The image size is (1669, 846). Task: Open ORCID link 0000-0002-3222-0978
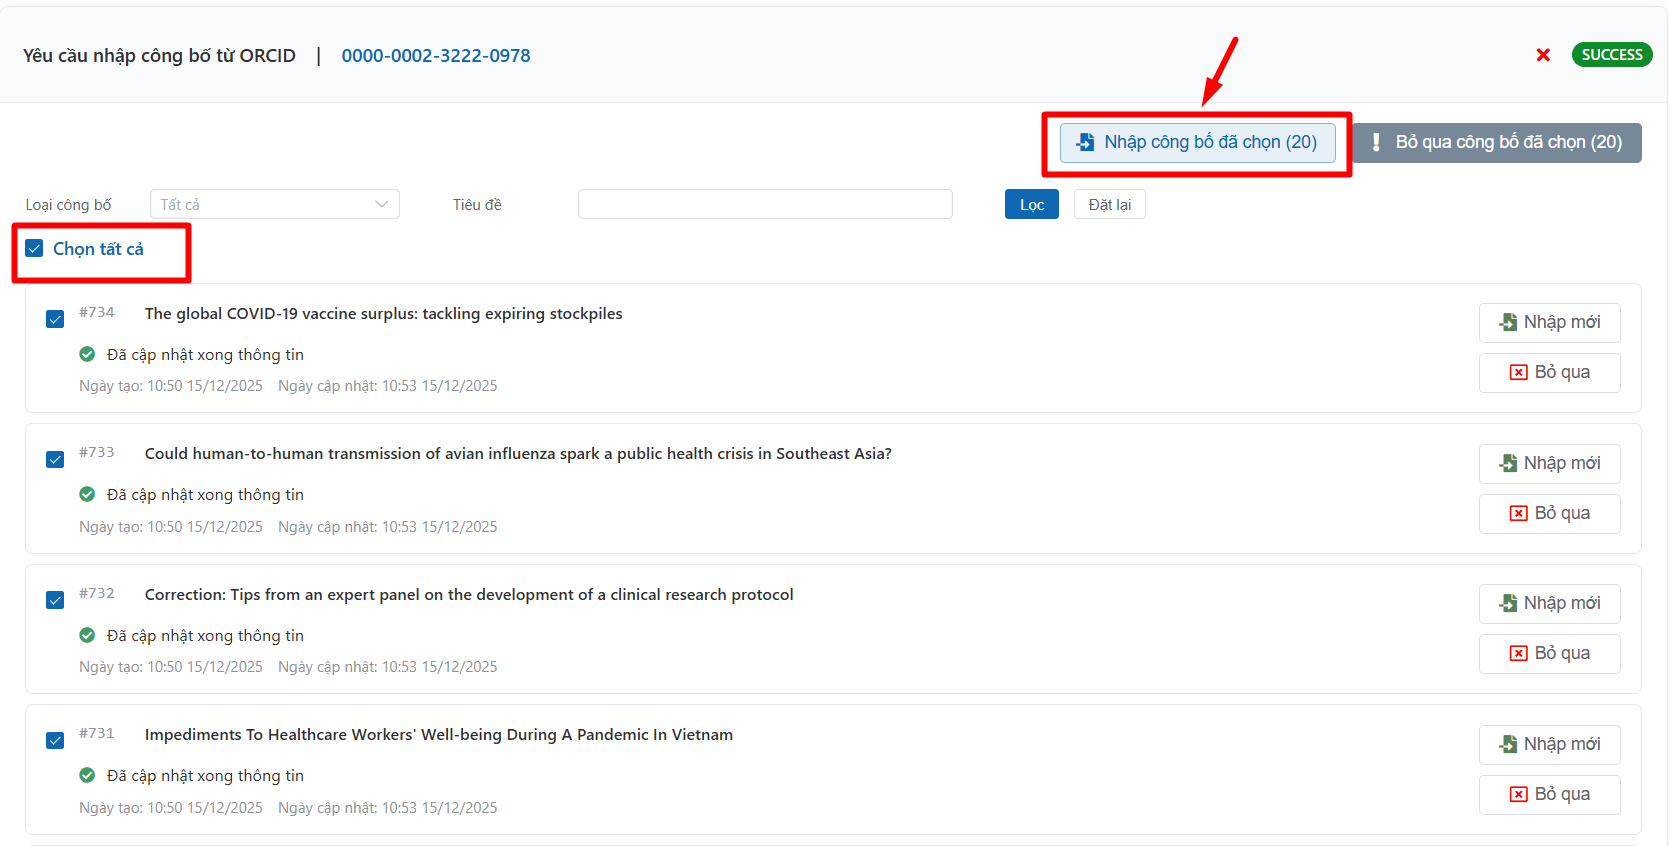click(436, 56)
